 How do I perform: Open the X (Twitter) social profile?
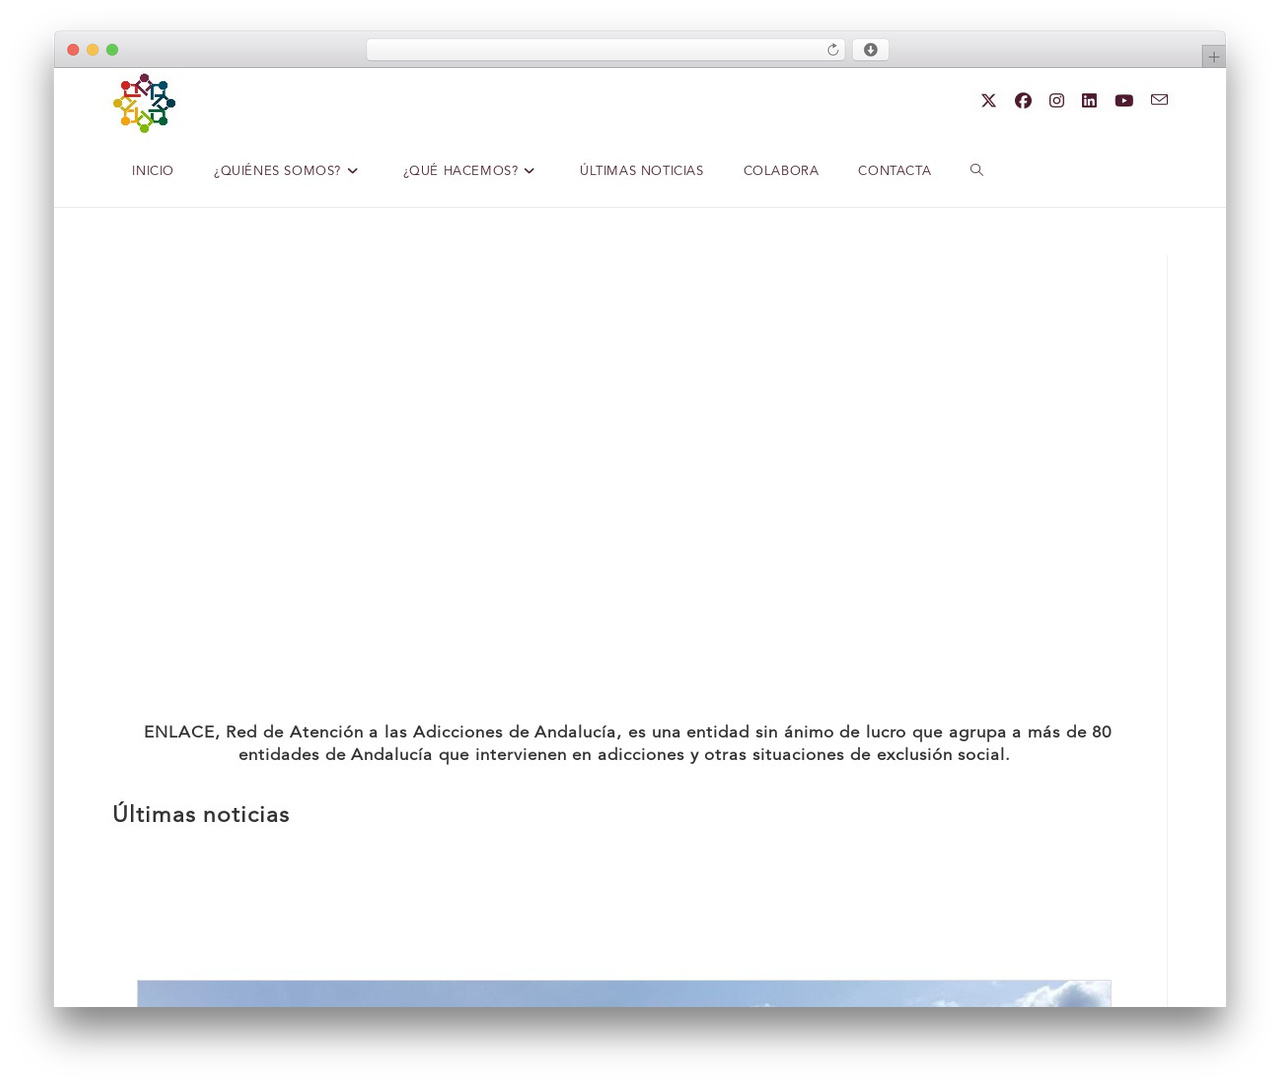click(x=988, y=100)
